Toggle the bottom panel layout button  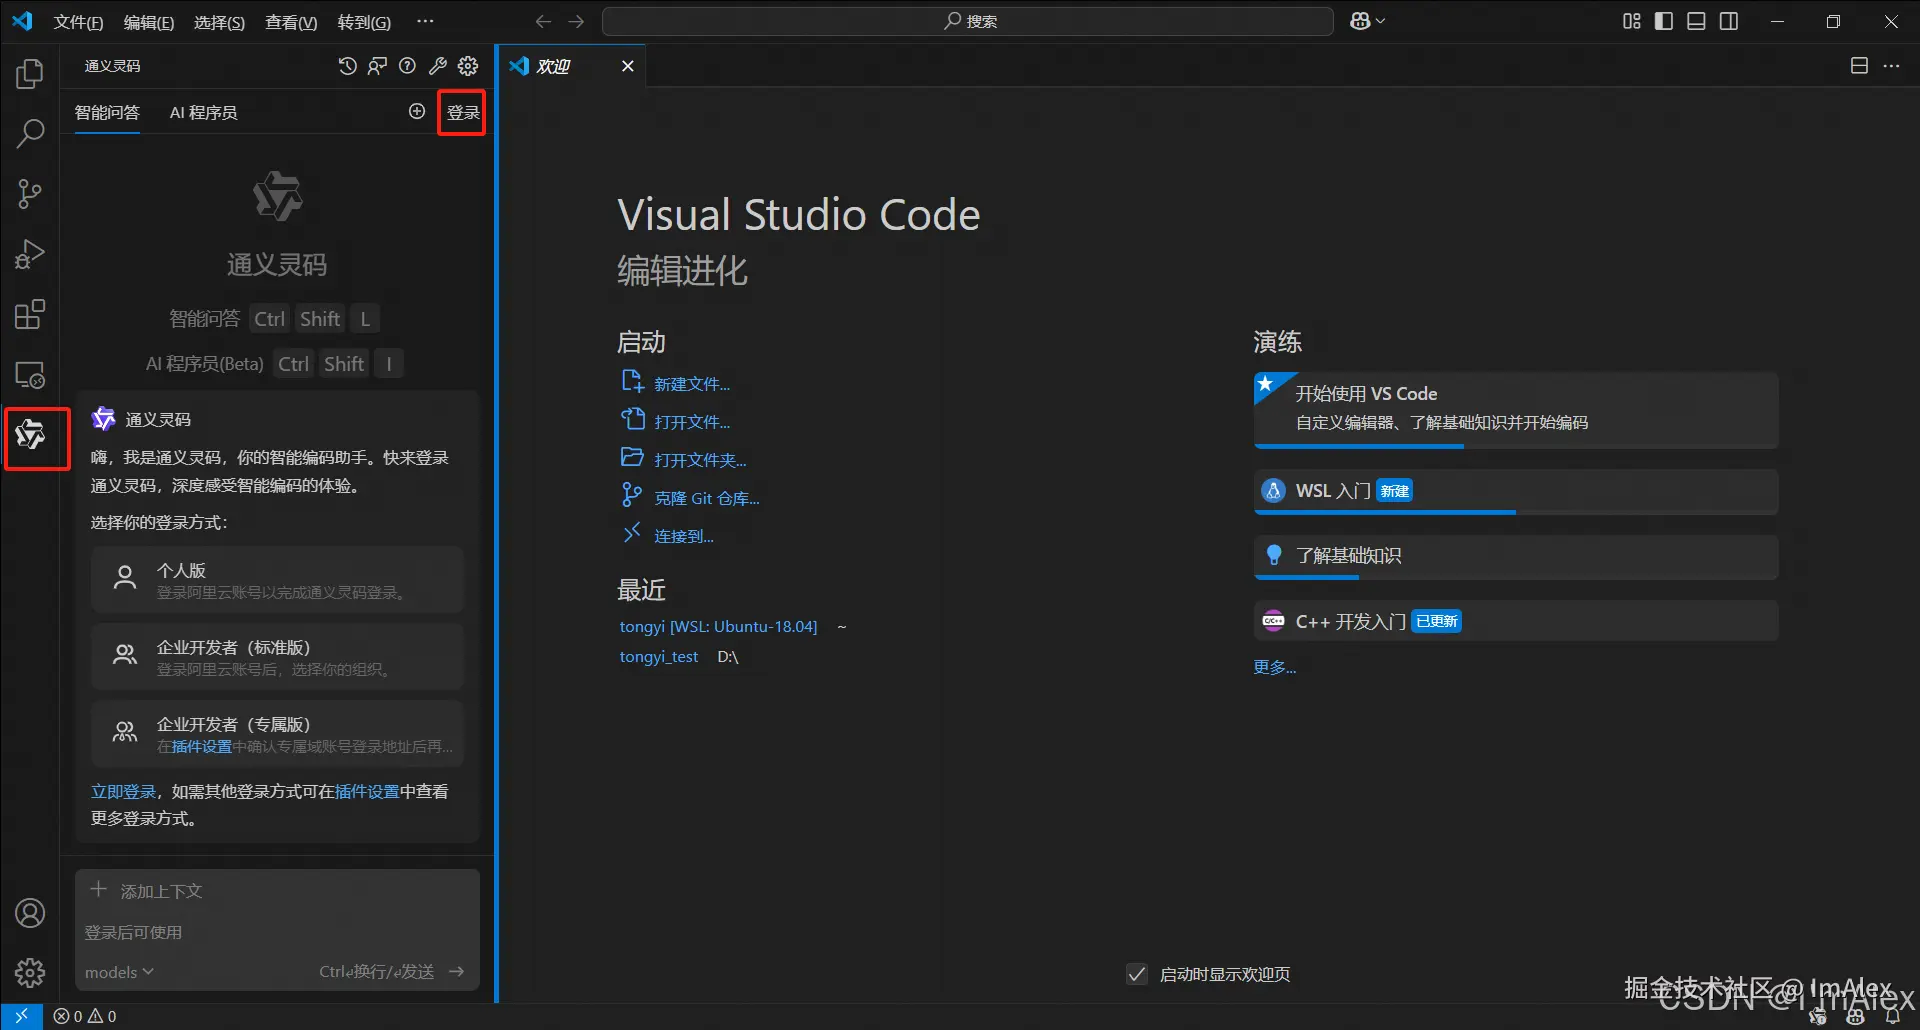click(1696, 21)
